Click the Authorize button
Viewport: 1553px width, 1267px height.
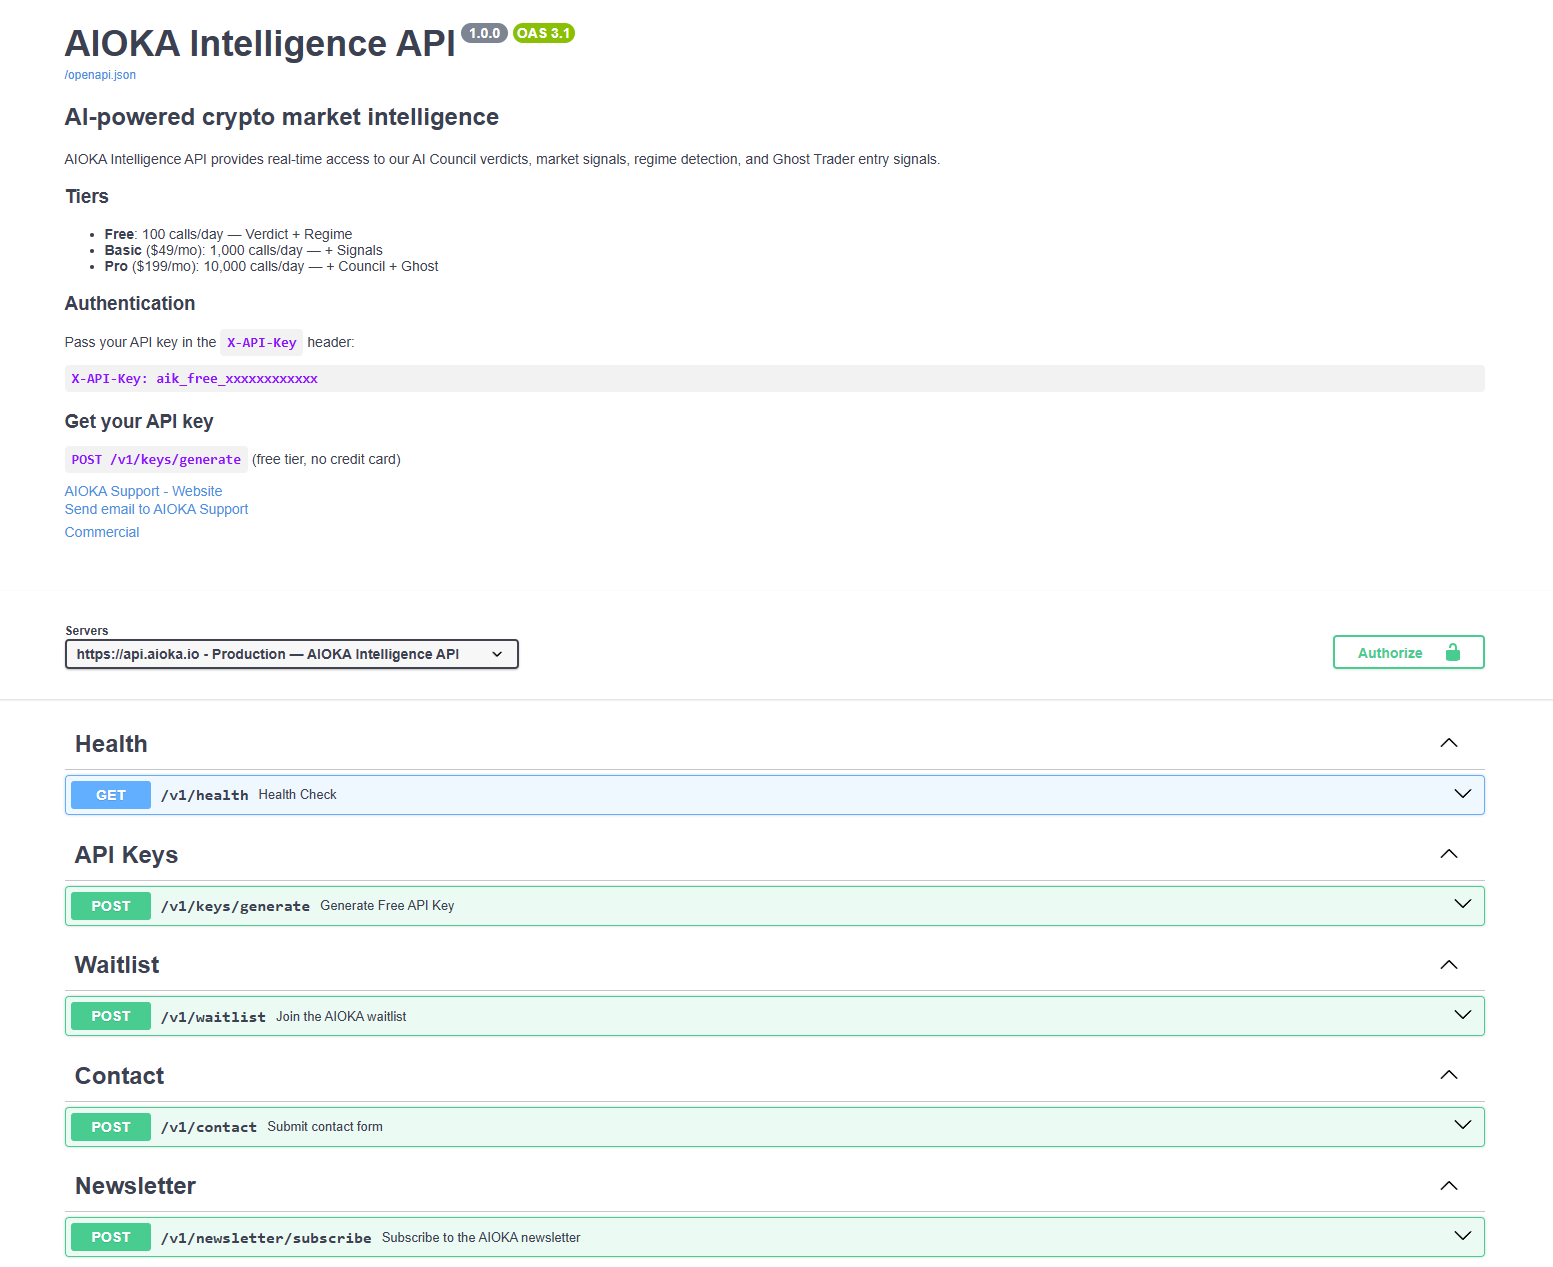[x=1408, y=652]
